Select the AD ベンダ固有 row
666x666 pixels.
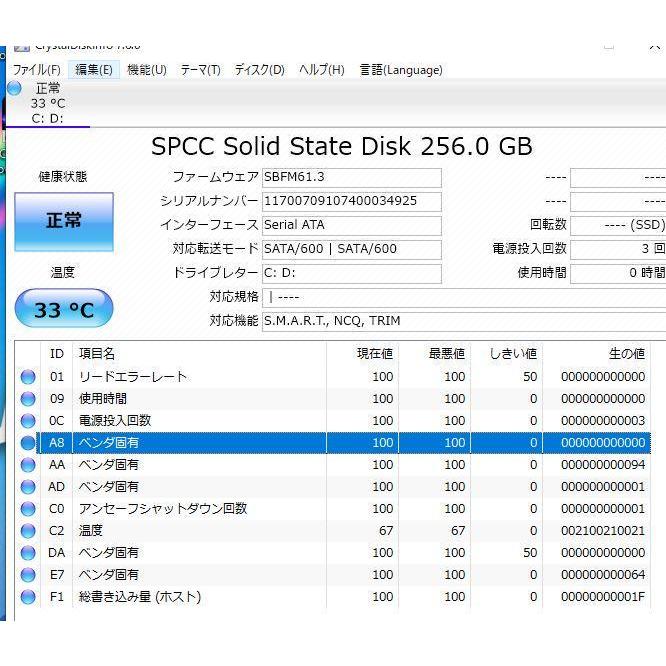333,487
